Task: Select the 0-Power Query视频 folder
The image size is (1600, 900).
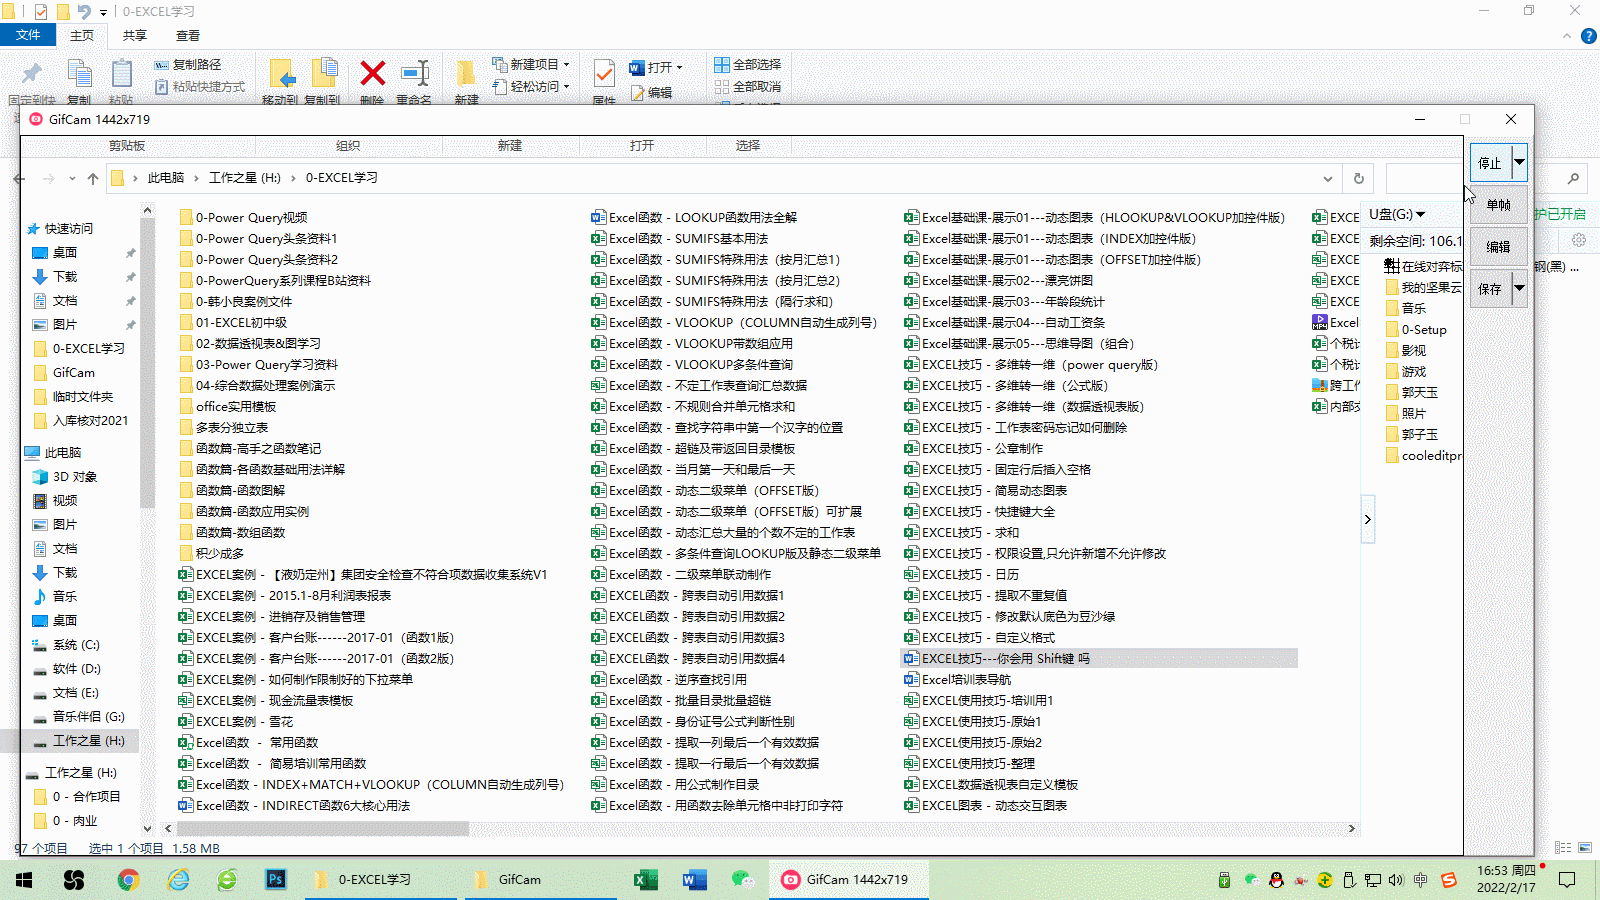Action: point(243,217)
